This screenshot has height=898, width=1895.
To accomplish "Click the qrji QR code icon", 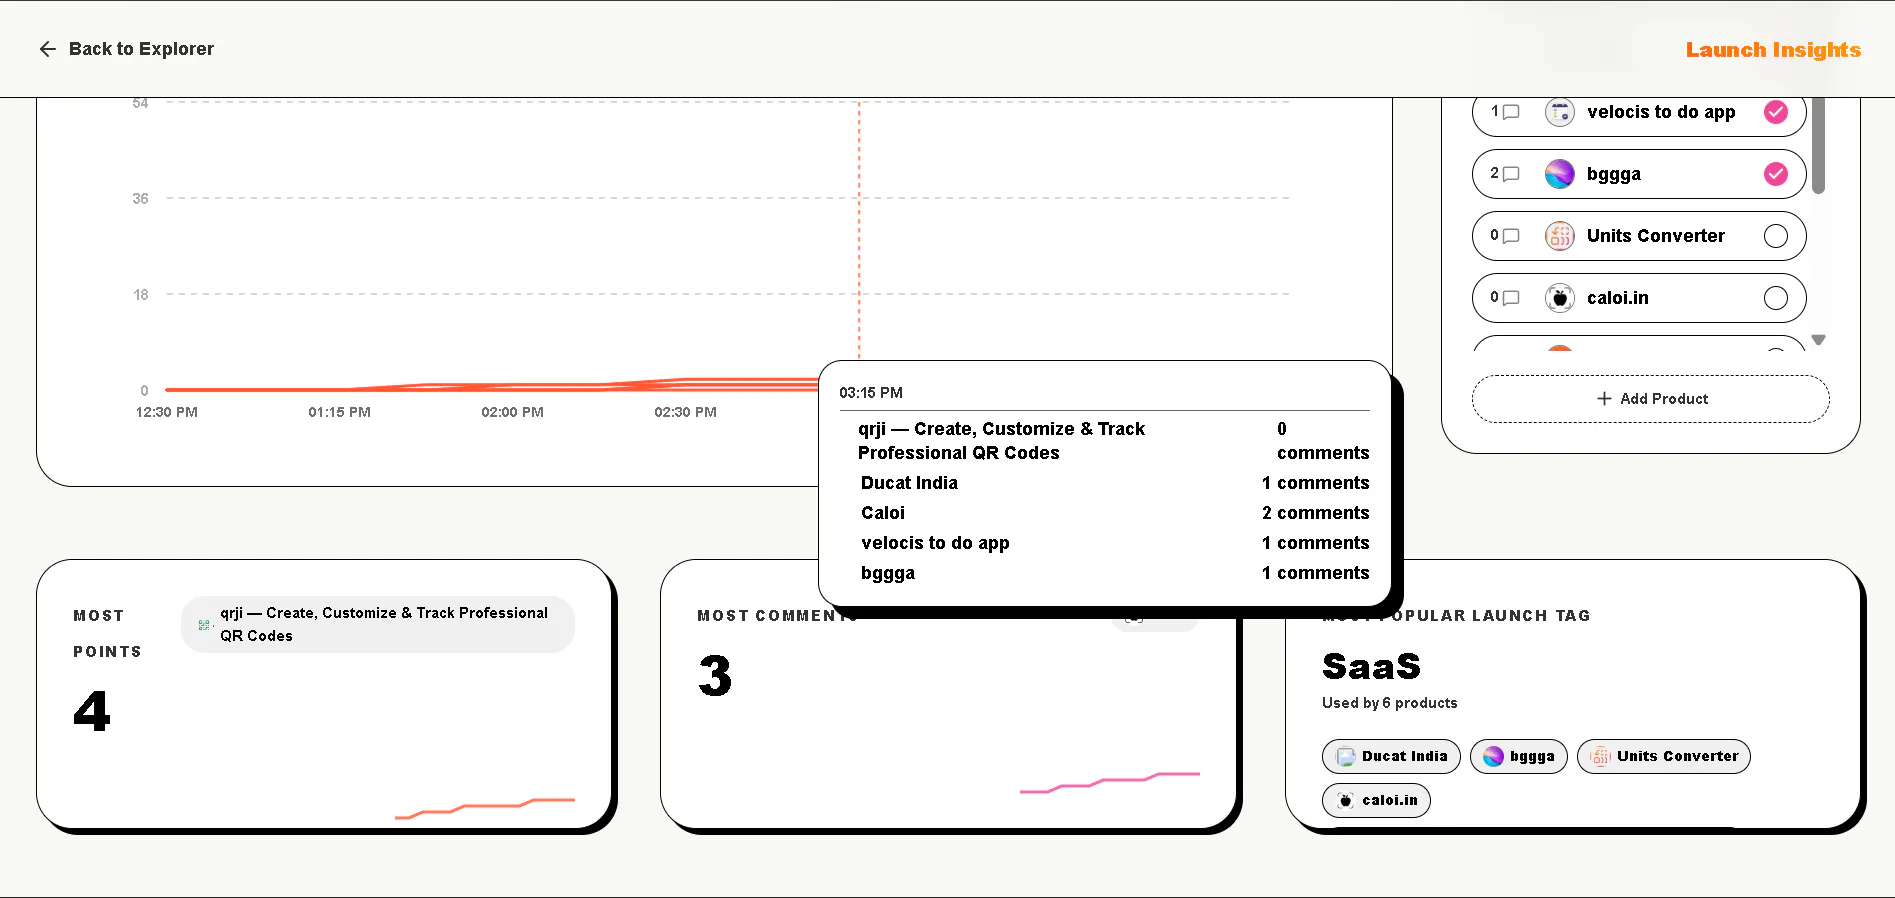I will [204, 625].
